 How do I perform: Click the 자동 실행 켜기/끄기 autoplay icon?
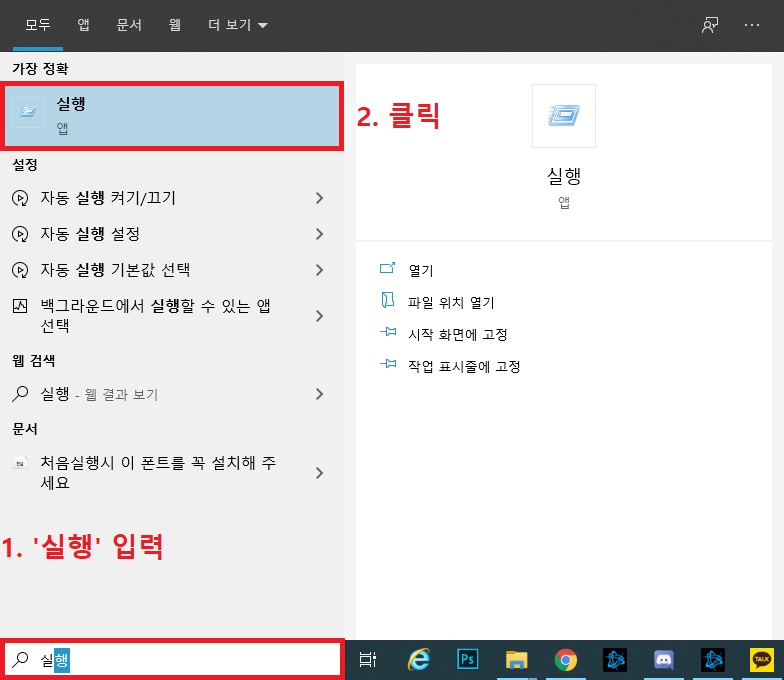pos(20,198)
